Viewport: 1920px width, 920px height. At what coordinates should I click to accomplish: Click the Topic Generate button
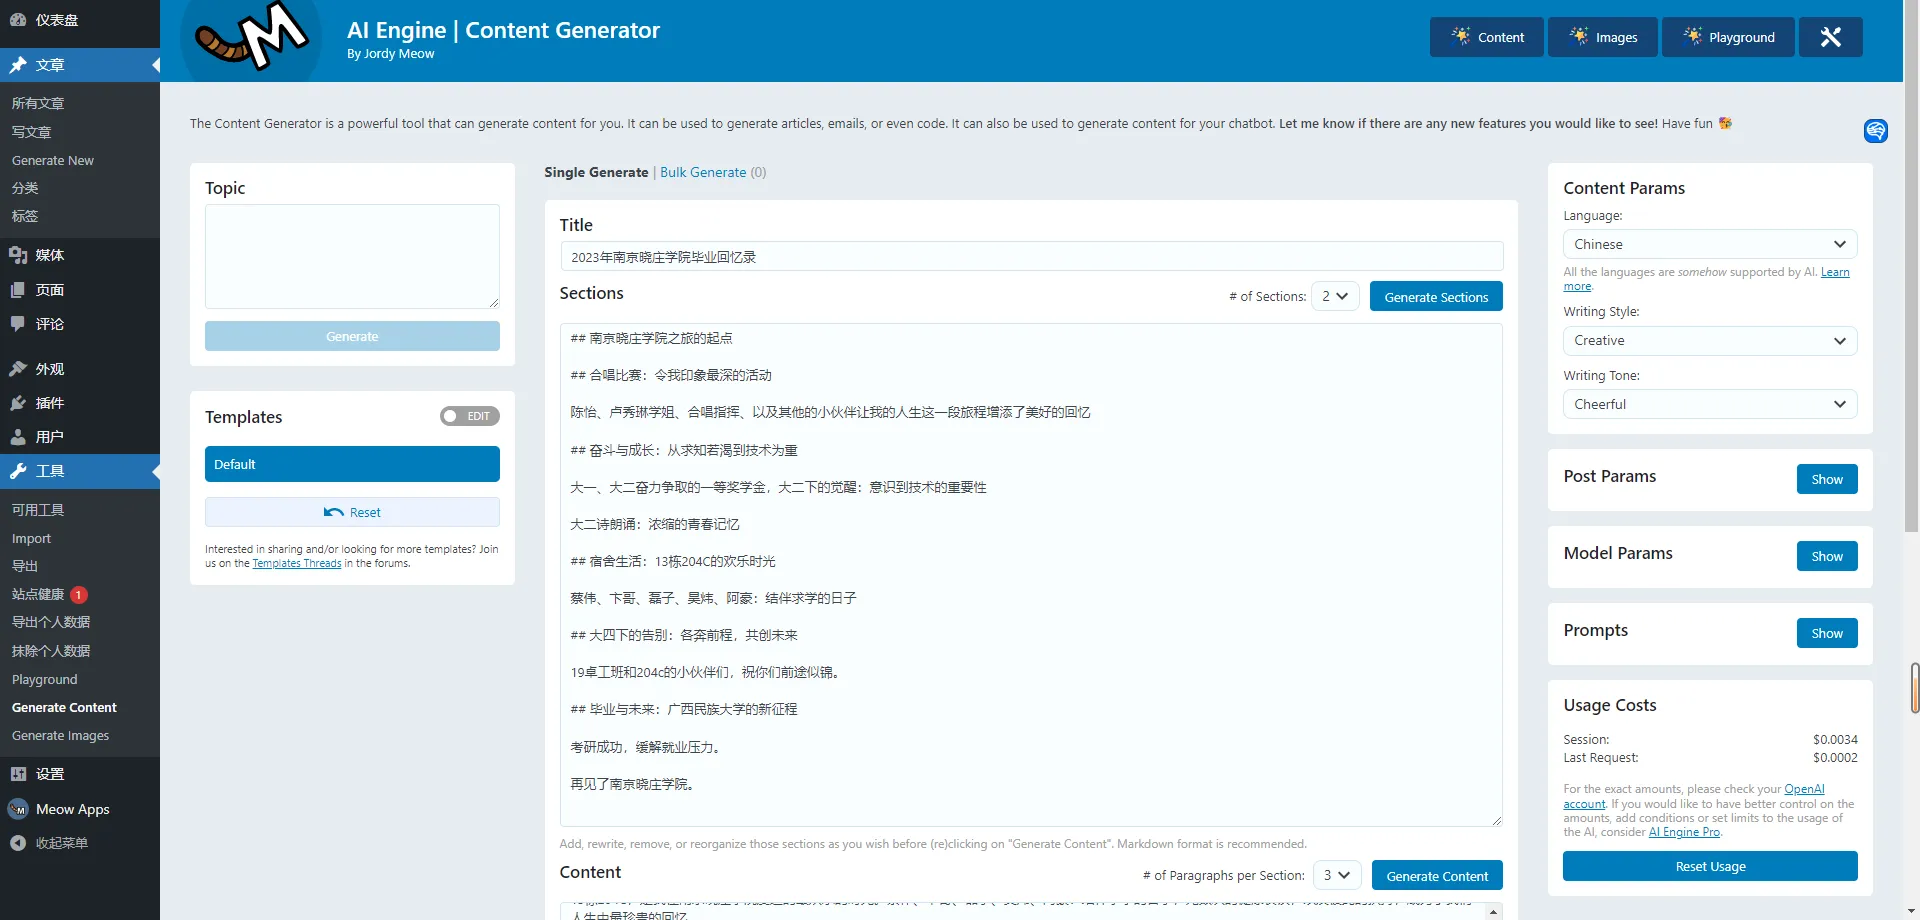352,336
